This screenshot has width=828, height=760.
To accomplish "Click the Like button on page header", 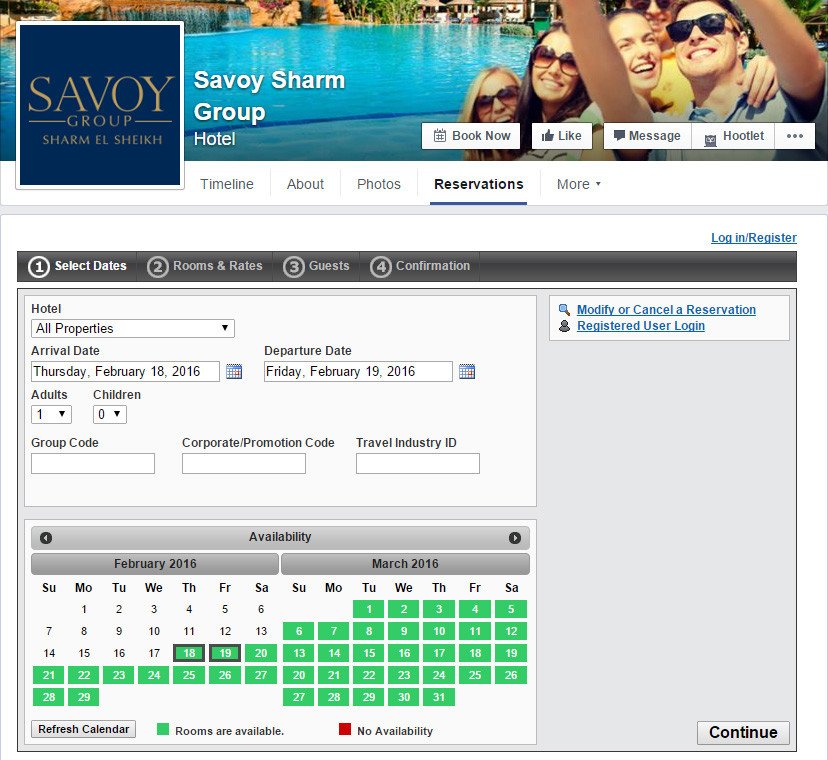I will [x=561, y=136].
